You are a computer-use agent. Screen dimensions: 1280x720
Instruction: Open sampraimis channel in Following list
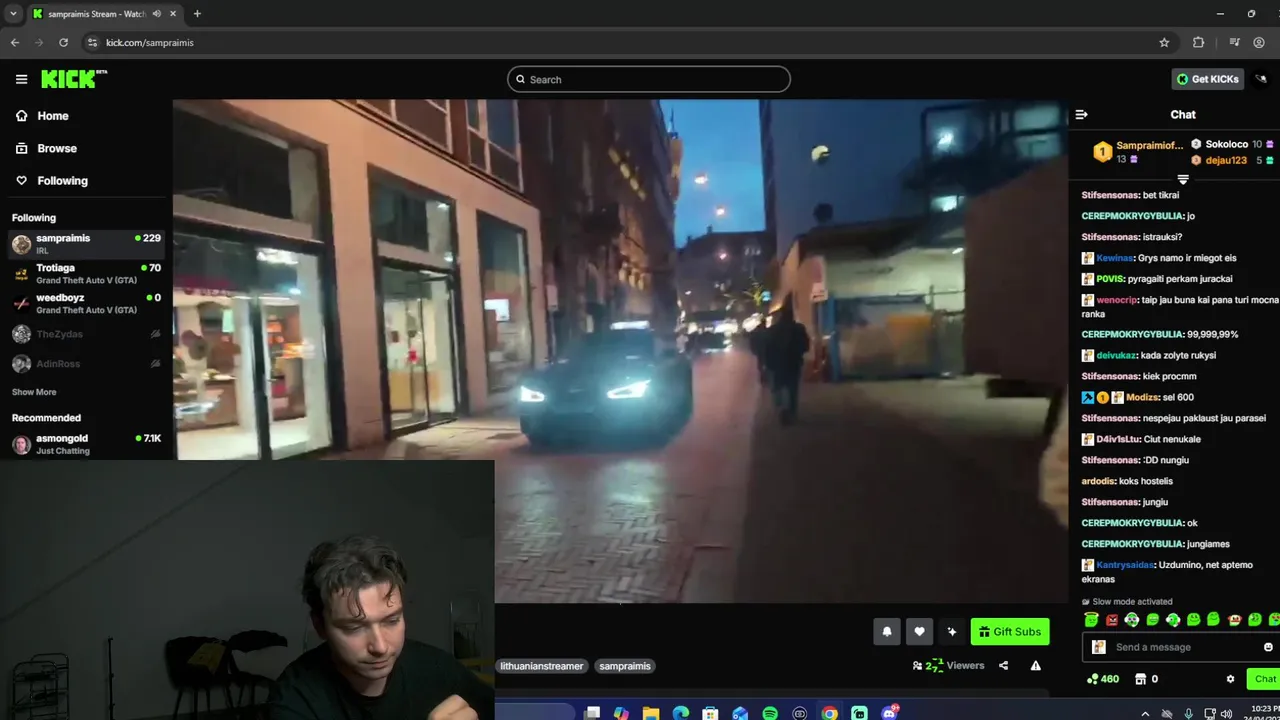tap(86, 243)
